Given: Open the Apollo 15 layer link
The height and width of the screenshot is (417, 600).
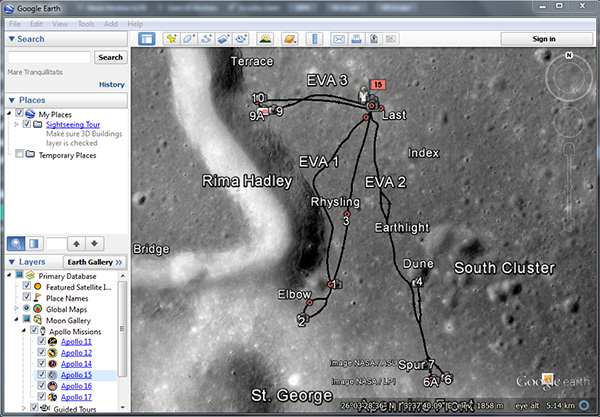Looking at the screenshot, I should pyautogui.click(x=76, y=374).
